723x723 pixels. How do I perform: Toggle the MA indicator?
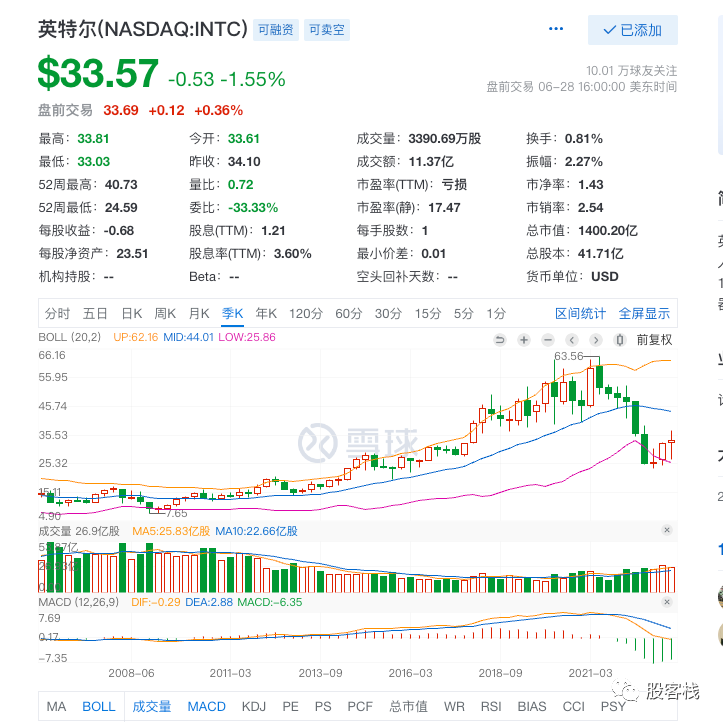pos(56,706)
